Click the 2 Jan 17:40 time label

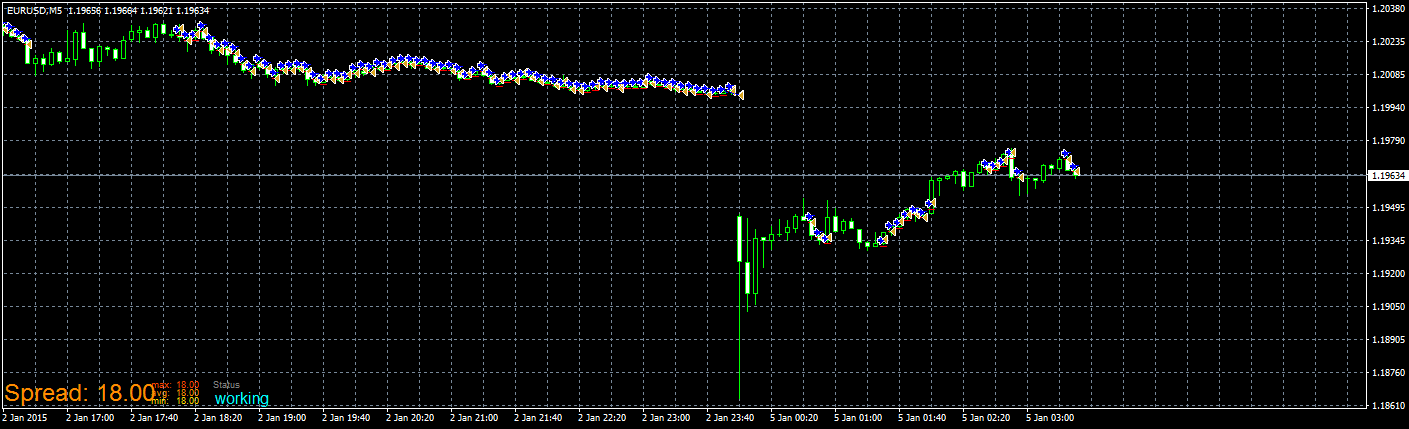pyautogui.click(x=154, y=418)
